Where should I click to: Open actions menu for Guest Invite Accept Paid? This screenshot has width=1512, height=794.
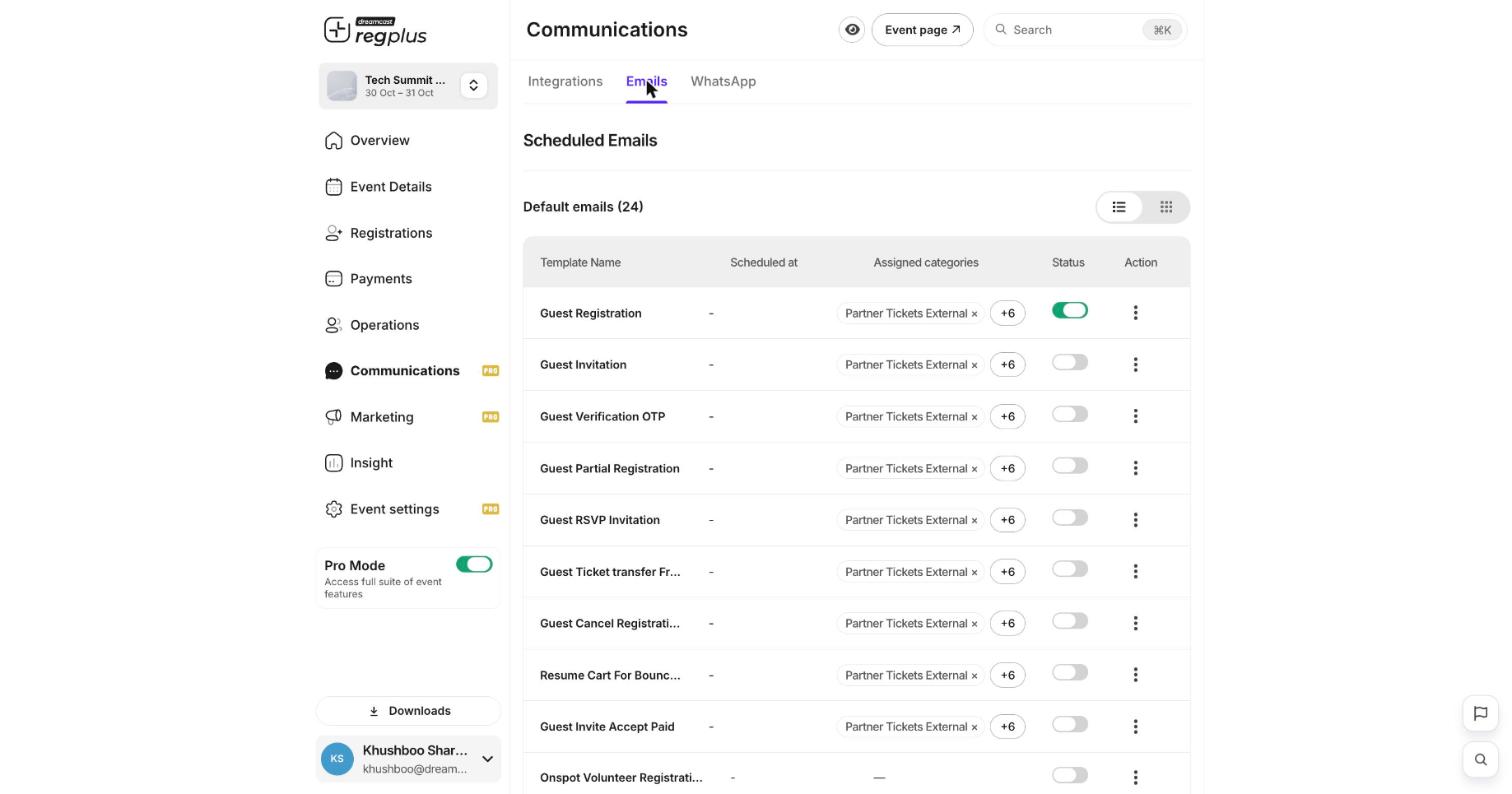point(1135,727)
